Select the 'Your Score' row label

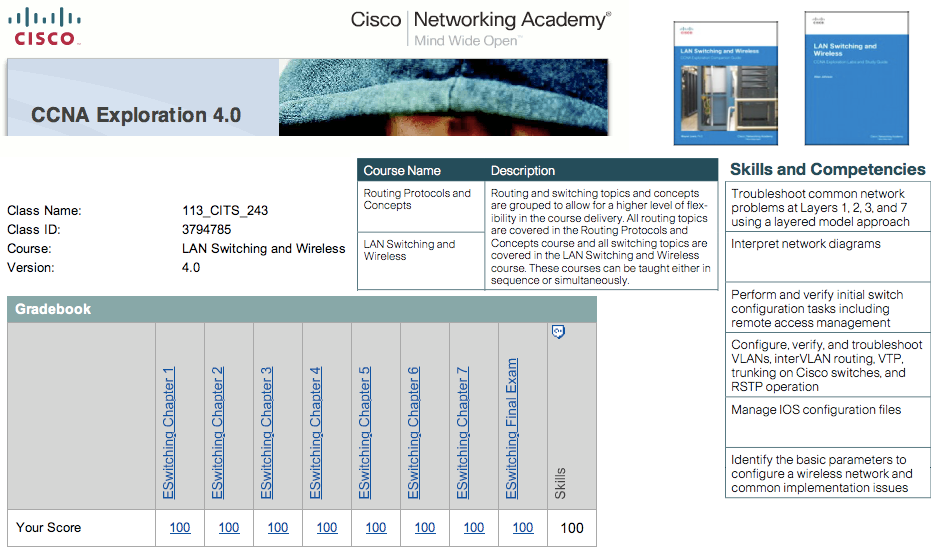pyautogui.click(x=48, y=528)
